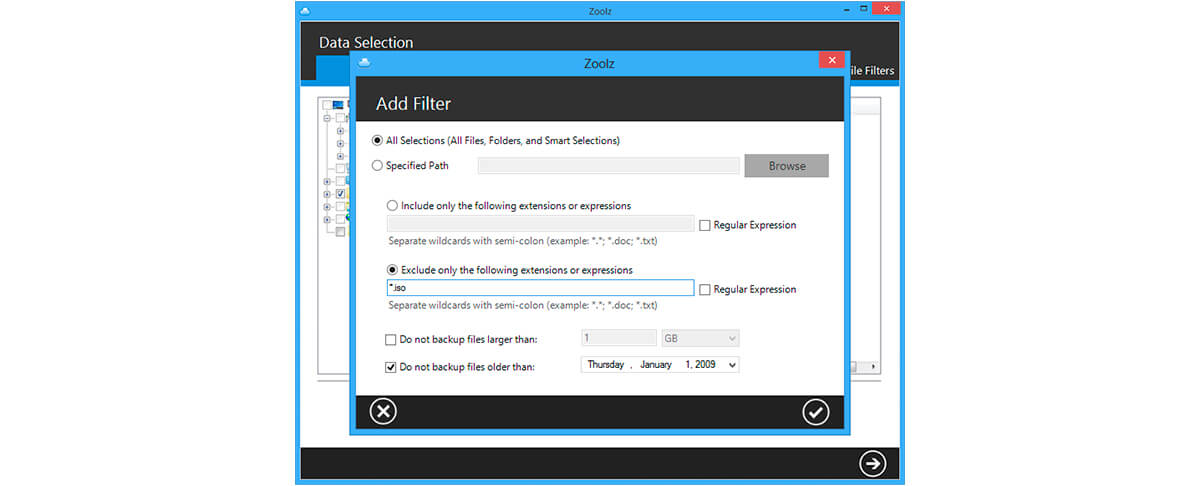Click the Browse button
This screenshot has height=486, width=1200.
pyautogui.click(x=786, y=166)
